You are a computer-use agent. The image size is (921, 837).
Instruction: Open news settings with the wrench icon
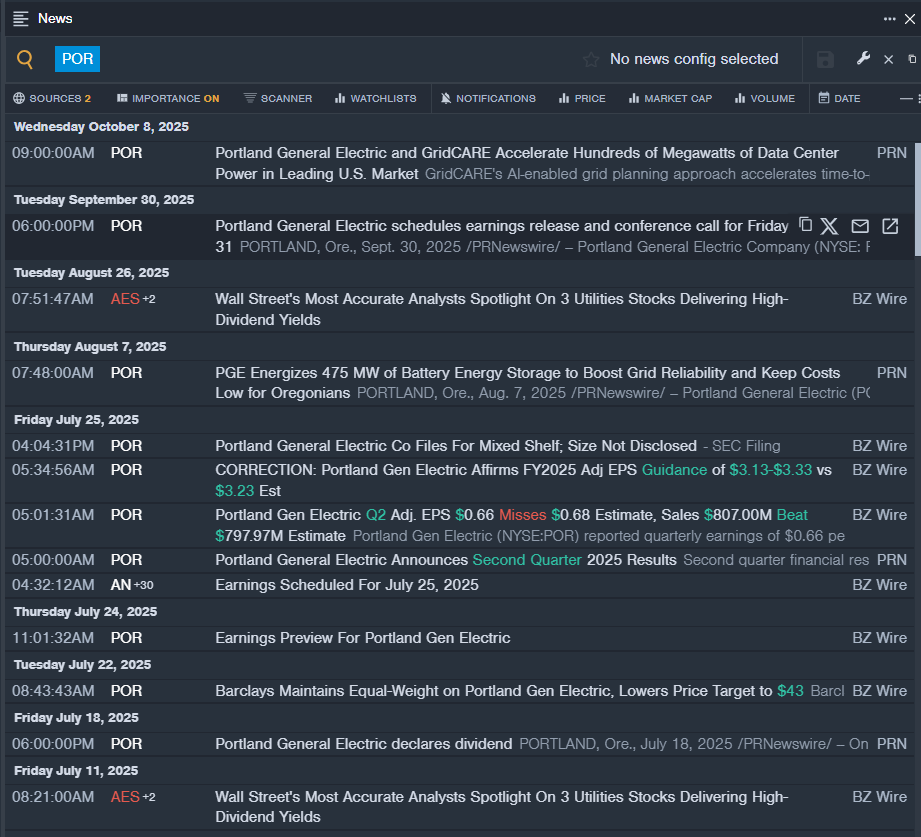(x=863, y=59)
